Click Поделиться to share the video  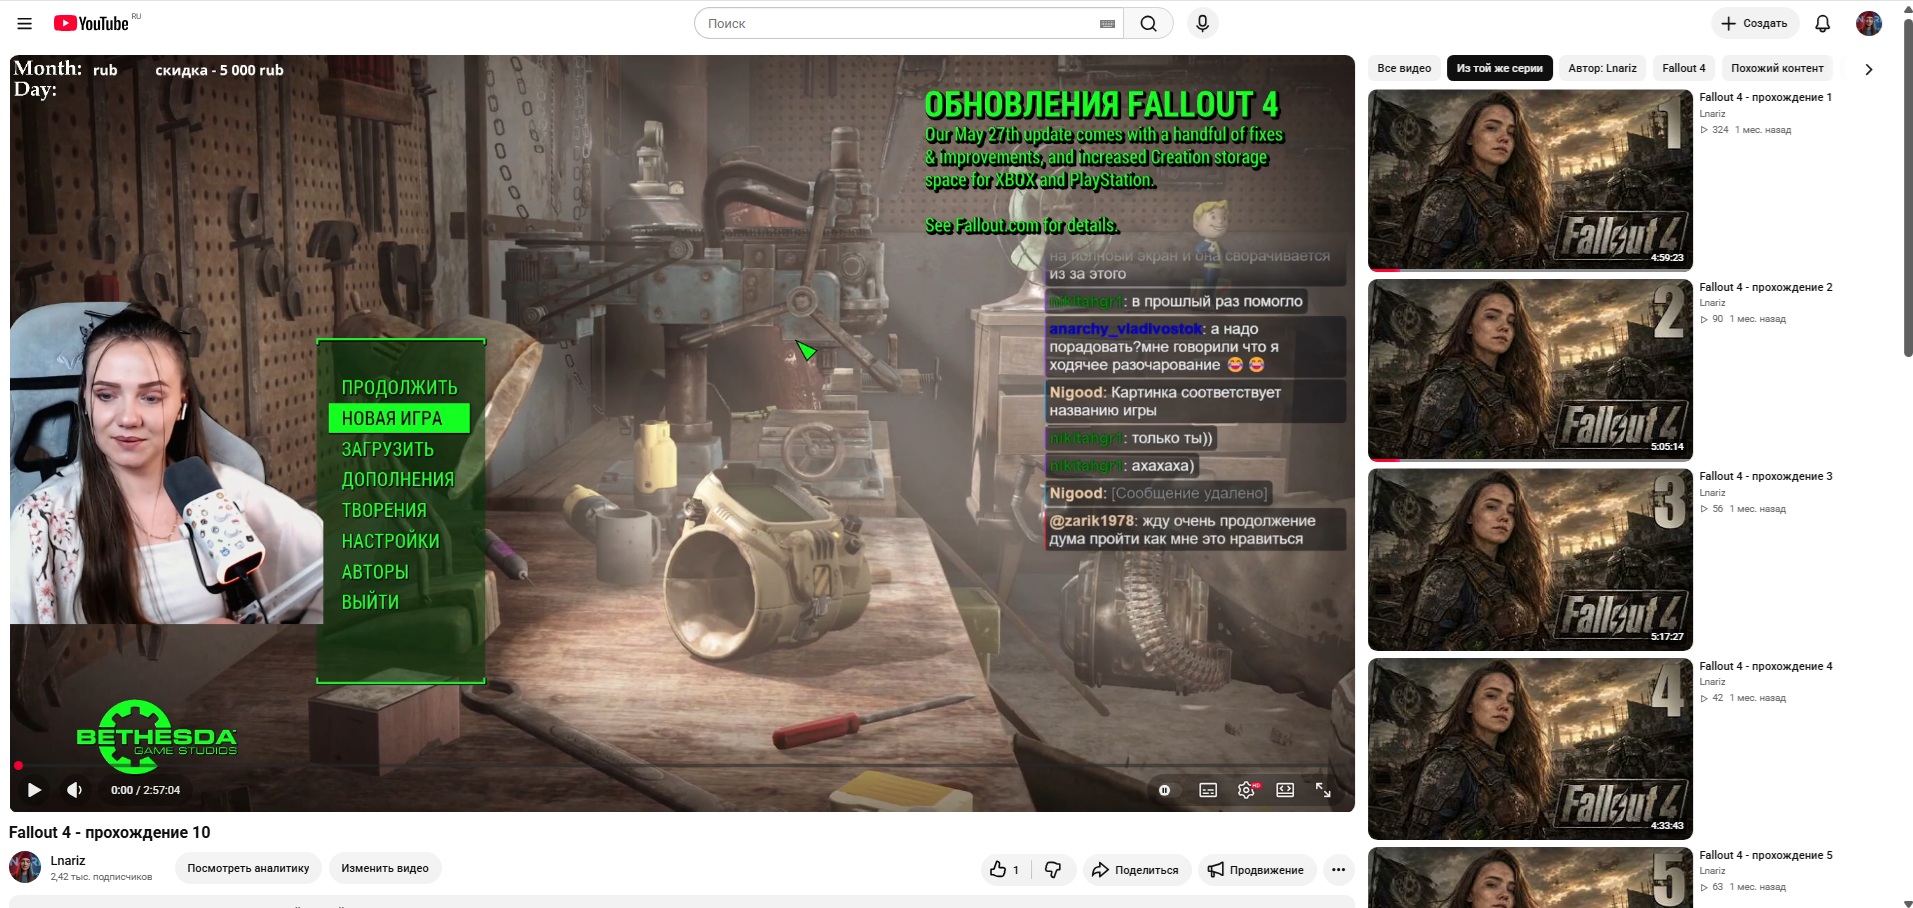[1137, 870]
